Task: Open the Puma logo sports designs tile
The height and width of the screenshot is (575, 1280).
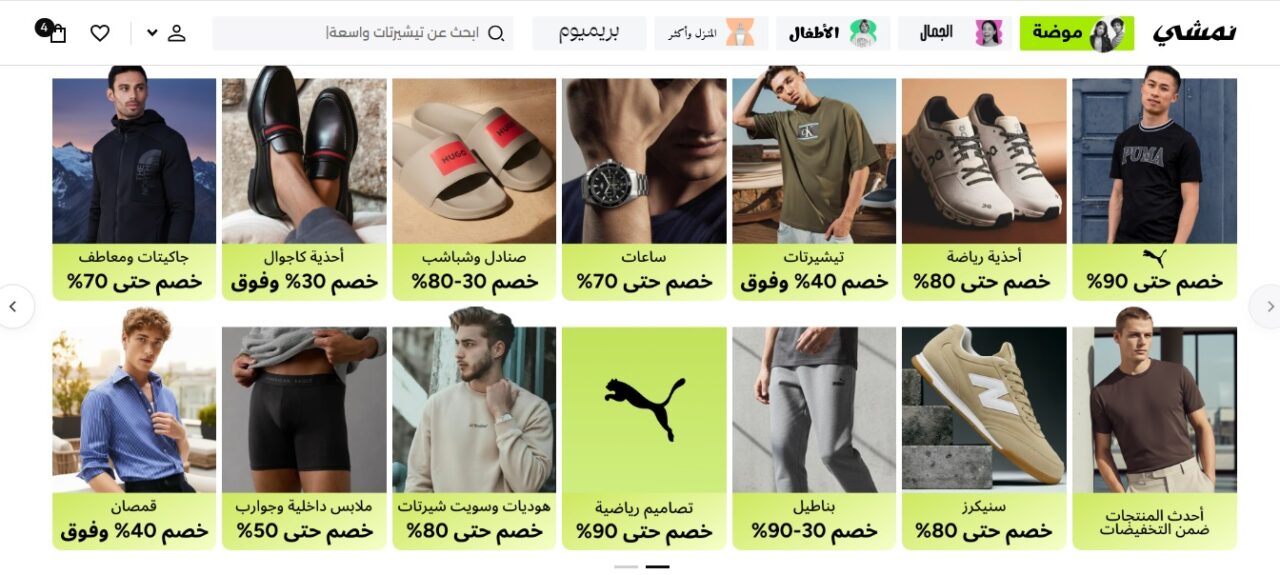Action: [x=644, y=438]
